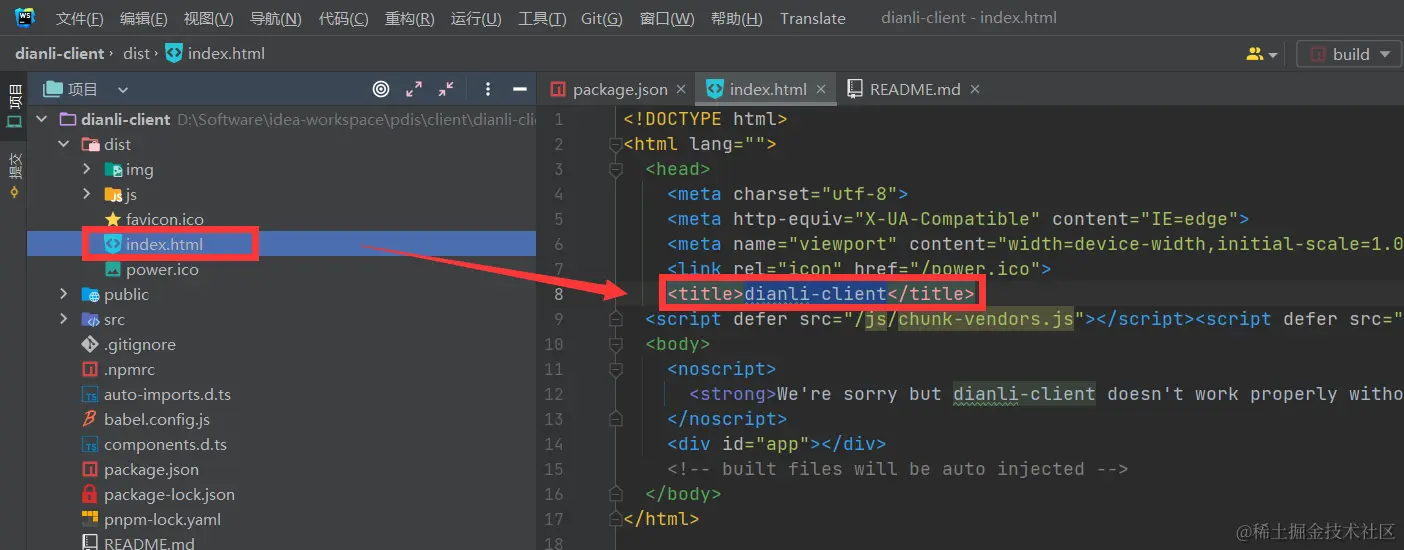Toggle the 项目 tool window sidebar button
The height and width of the screenshot is (550, 1404).
point(14,107)
